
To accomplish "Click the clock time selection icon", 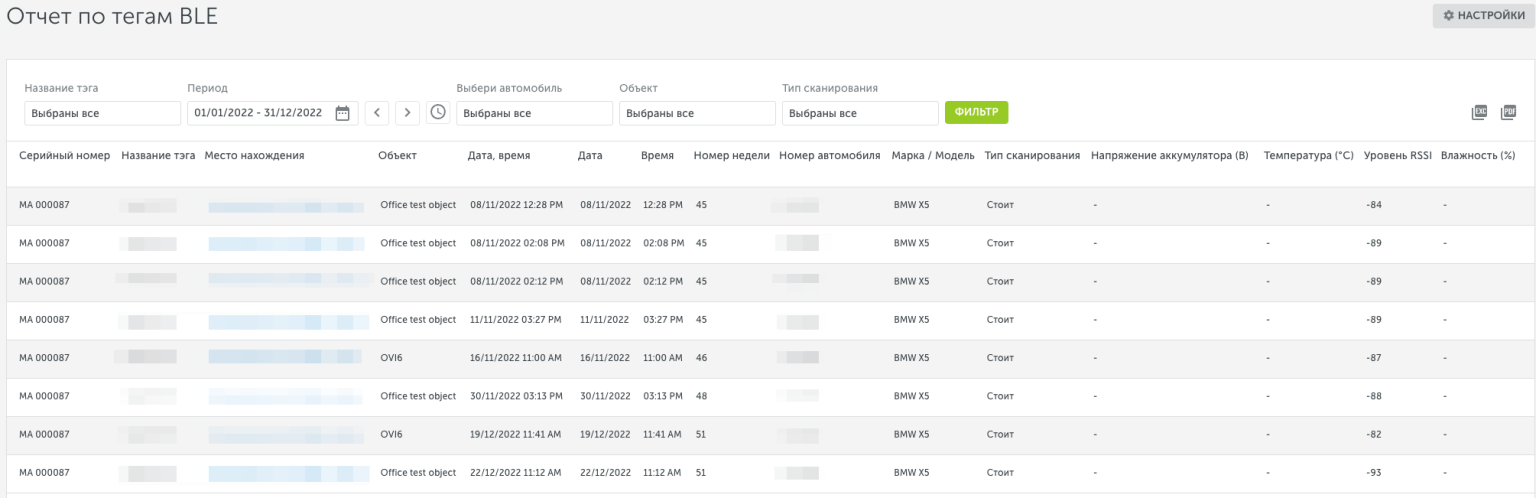I will [438, 112].
